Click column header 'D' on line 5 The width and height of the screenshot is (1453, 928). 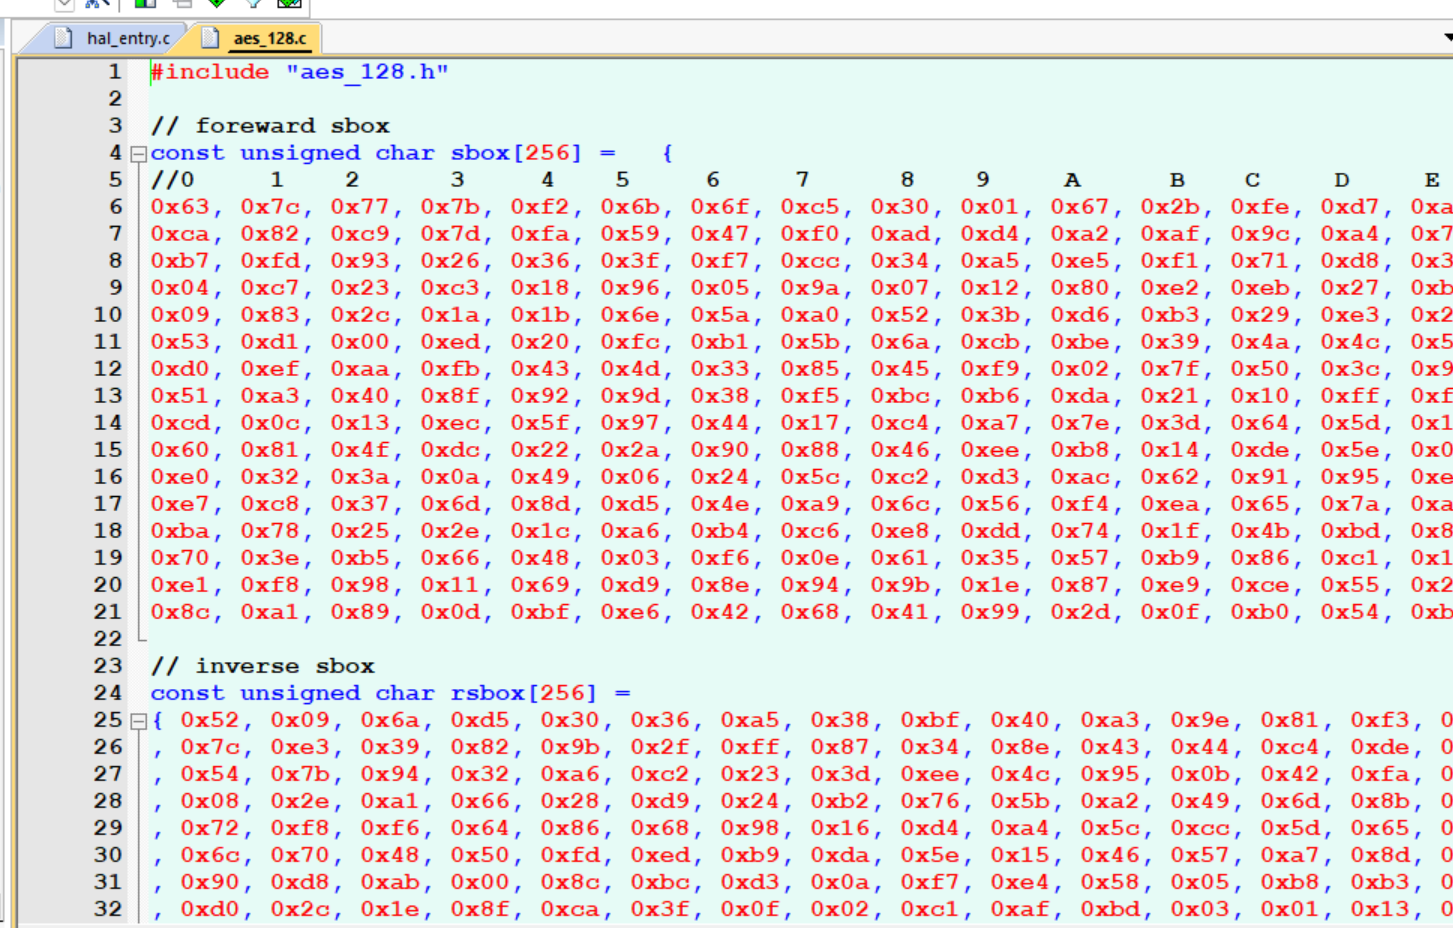click(1342, 180)
